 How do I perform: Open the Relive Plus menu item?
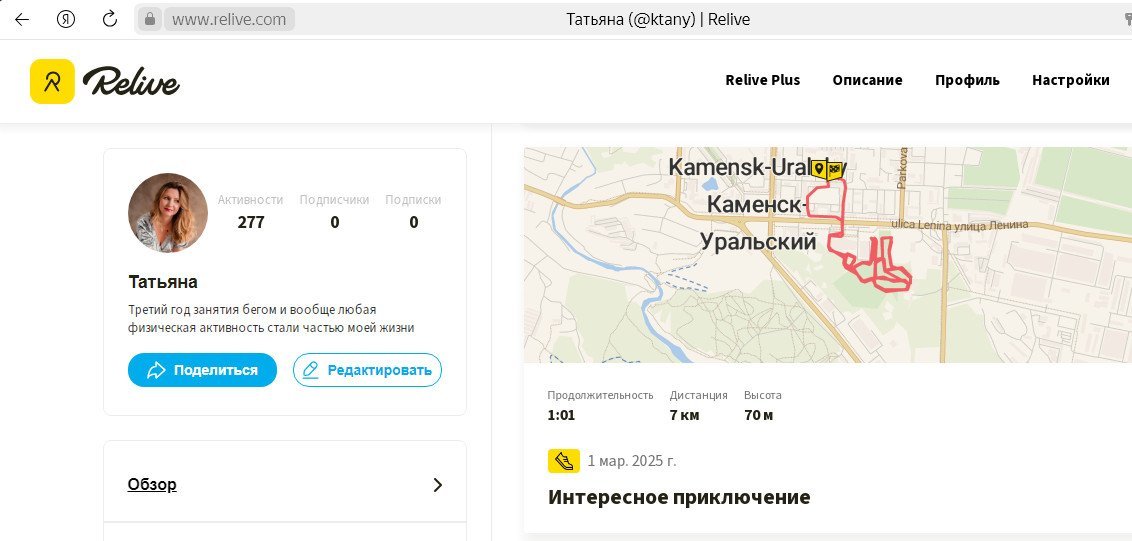[762, 80]
